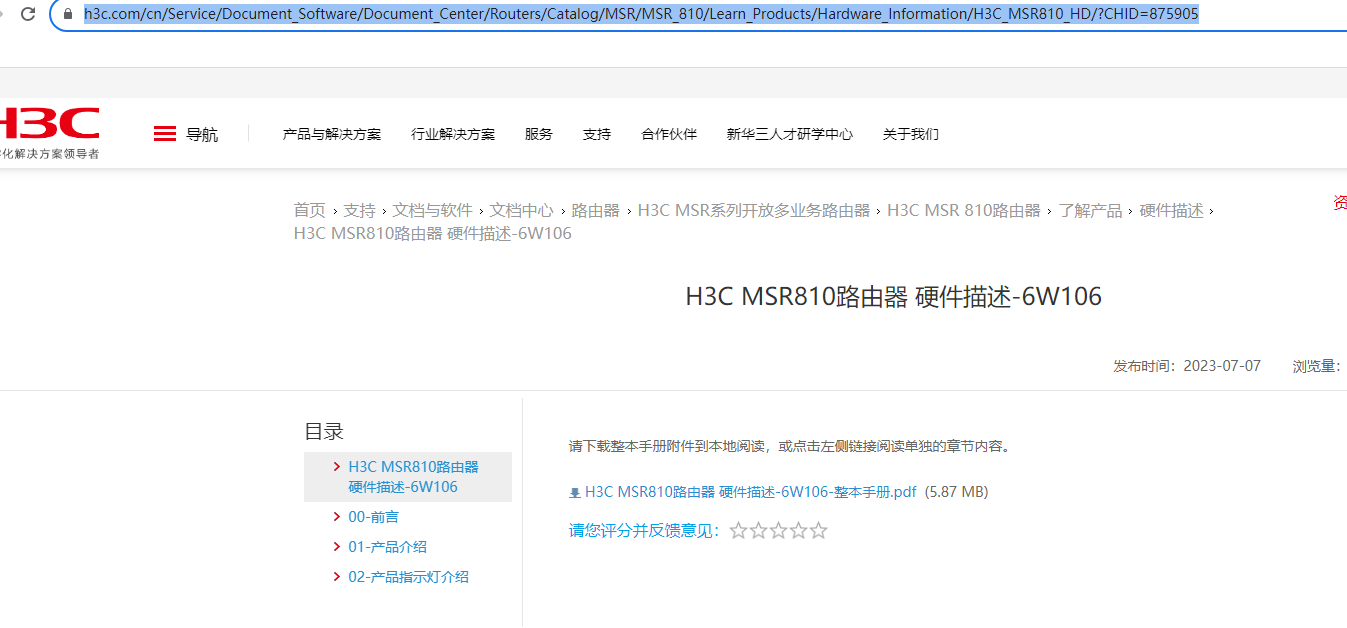Click the arrow beside 00-前言
1347x628 pixels.
click(337, 517)
